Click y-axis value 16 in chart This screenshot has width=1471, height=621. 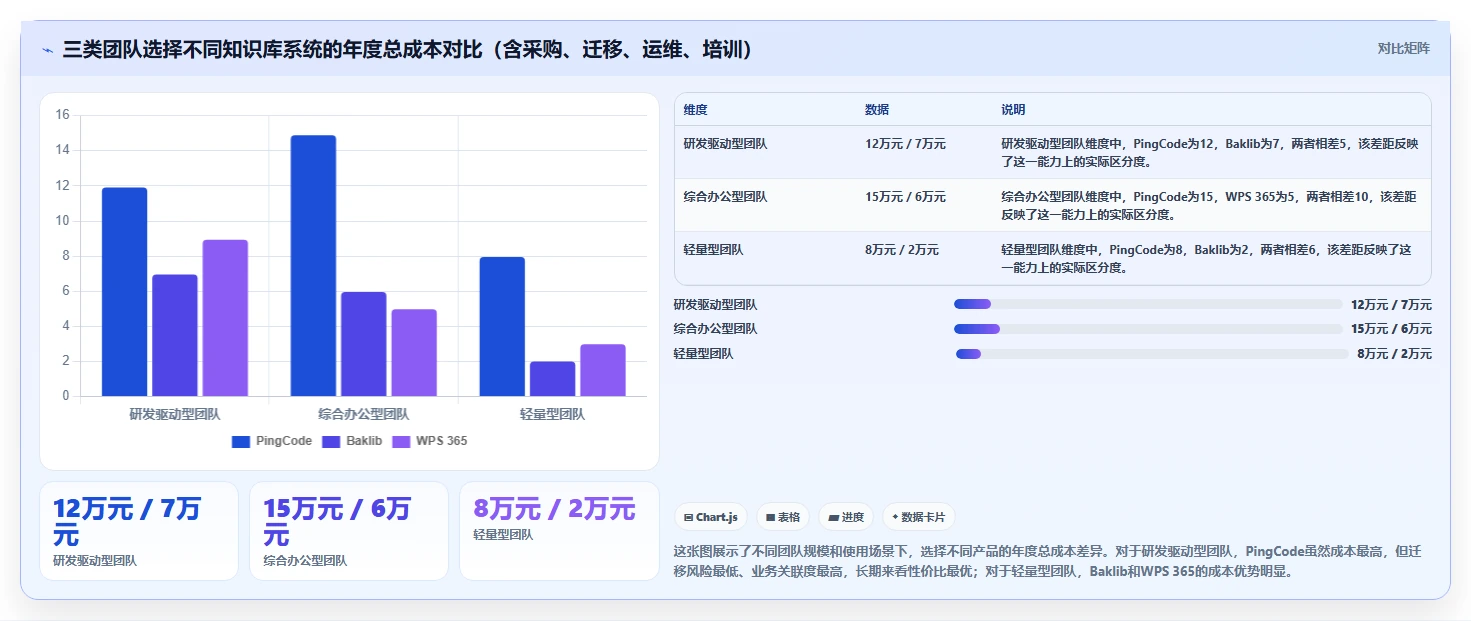(62, 115)
